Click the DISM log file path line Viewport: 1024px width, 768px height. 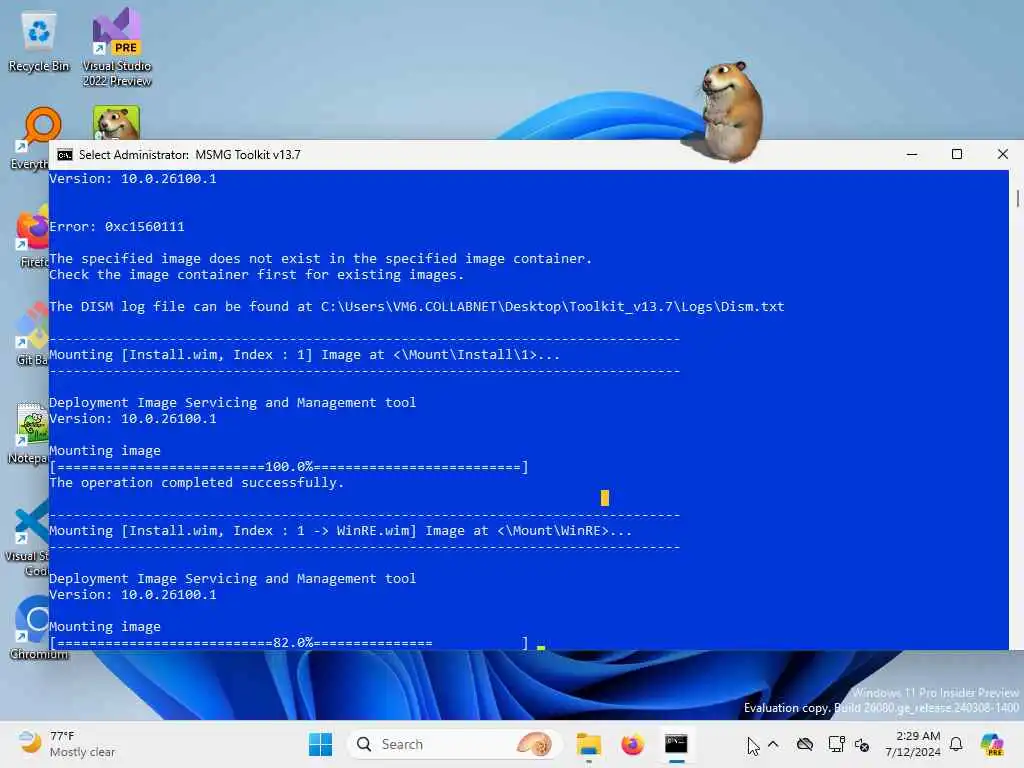pyautogui.click(x=417, y=306)
